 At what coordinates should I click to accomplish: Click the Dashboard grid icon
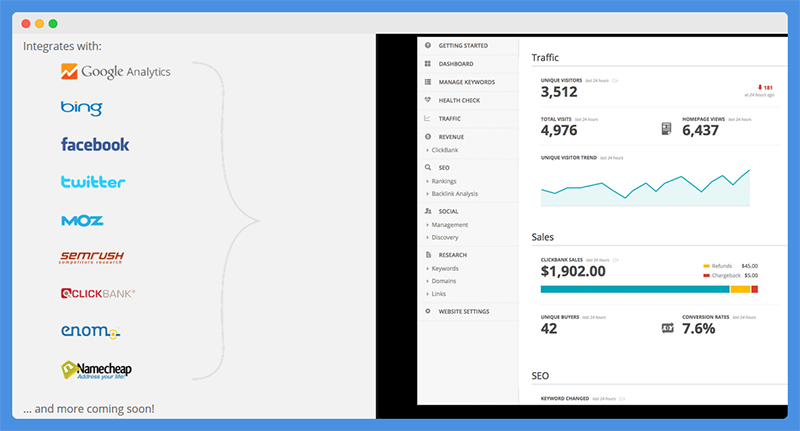[x=428, y=64]
